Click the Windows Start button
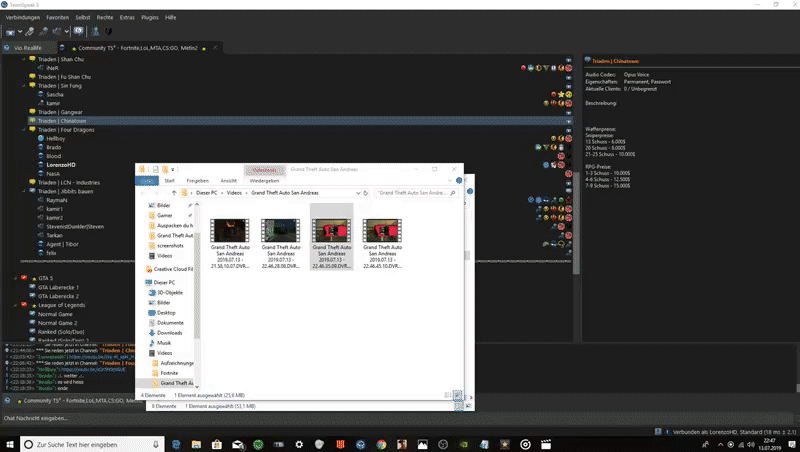800x452 pixels. [x=10, y=442]
